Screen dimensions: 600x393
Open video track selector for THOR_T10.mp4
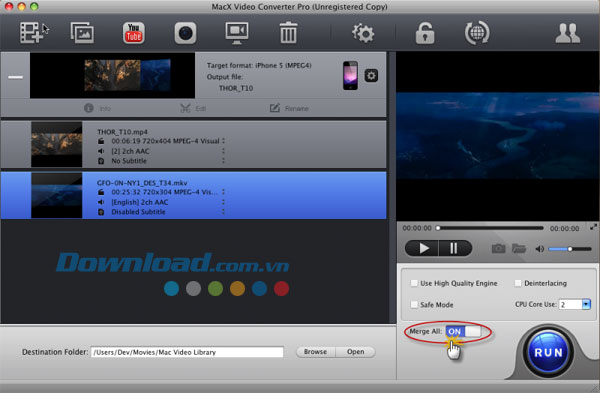pyautogui.click(x=223, y=141)
